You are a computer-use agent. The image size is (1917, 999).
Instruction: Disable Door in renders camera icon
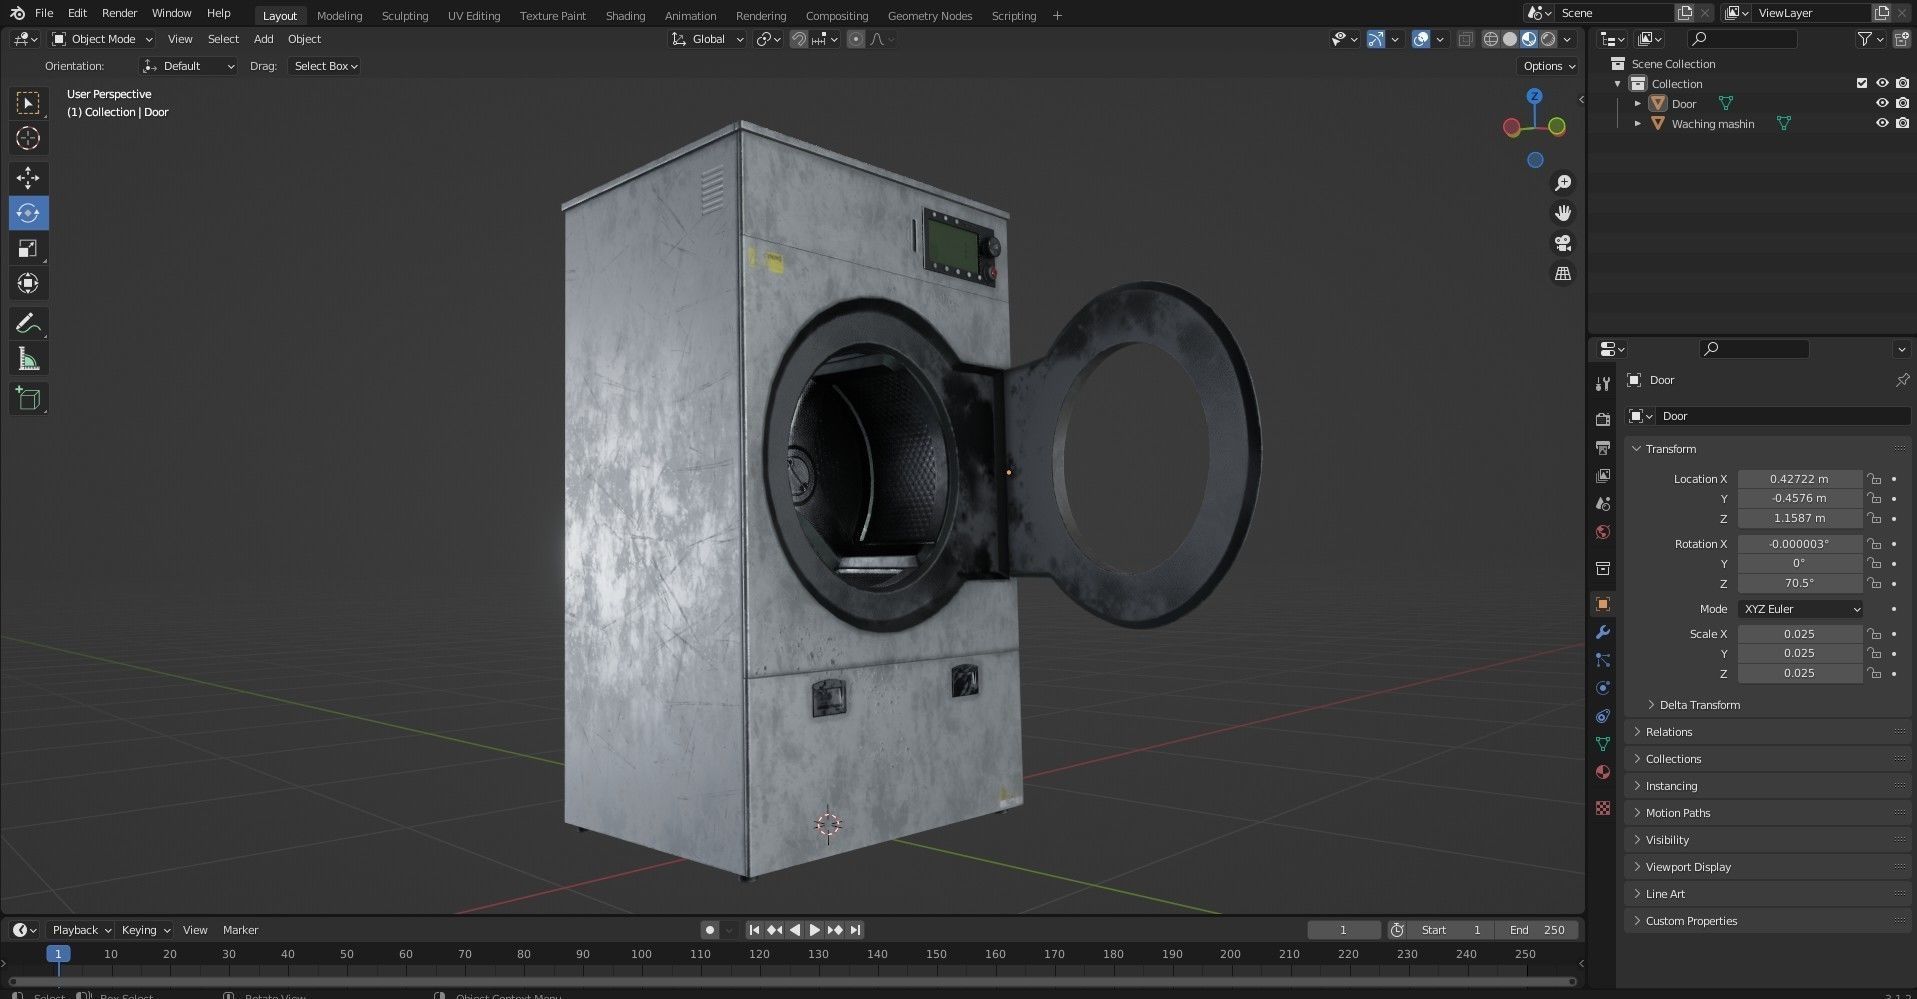click(1902, 103)
